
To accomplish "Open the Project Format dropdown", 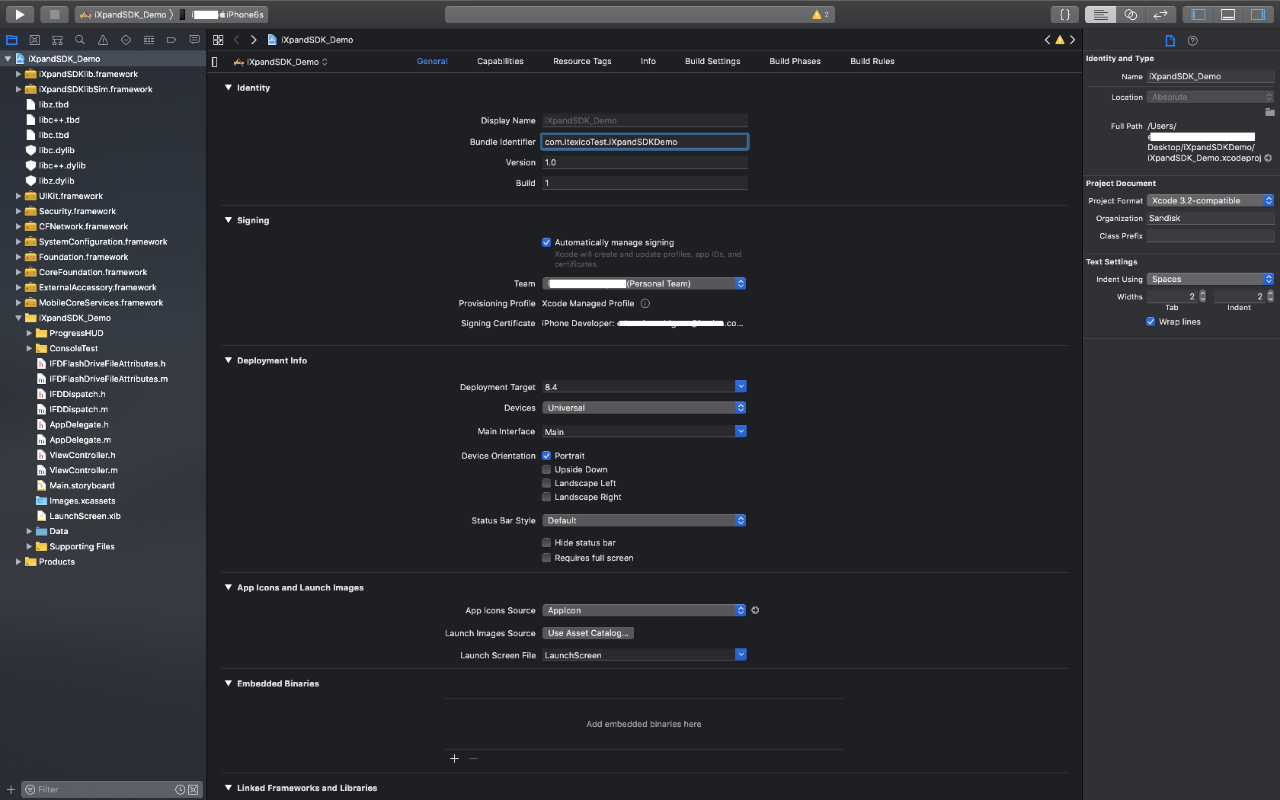I will click(x=1210, y=200).
